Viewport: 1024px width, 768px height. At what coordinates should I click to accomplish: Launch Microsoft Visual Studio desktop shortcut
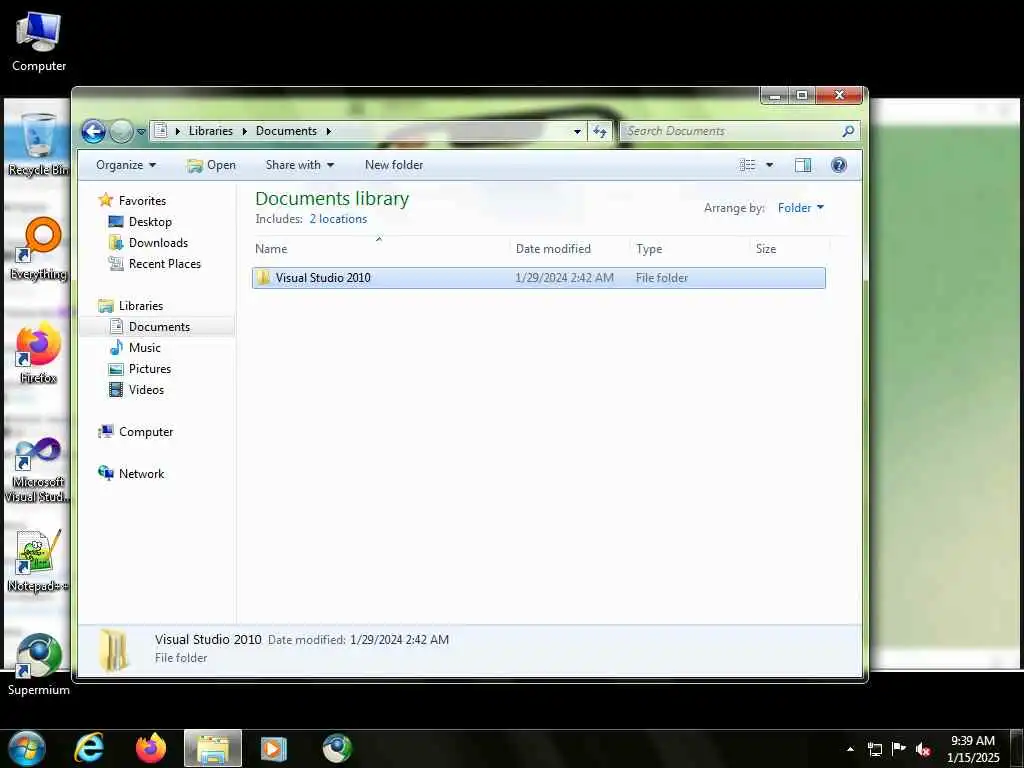click(x=39, y=470)
